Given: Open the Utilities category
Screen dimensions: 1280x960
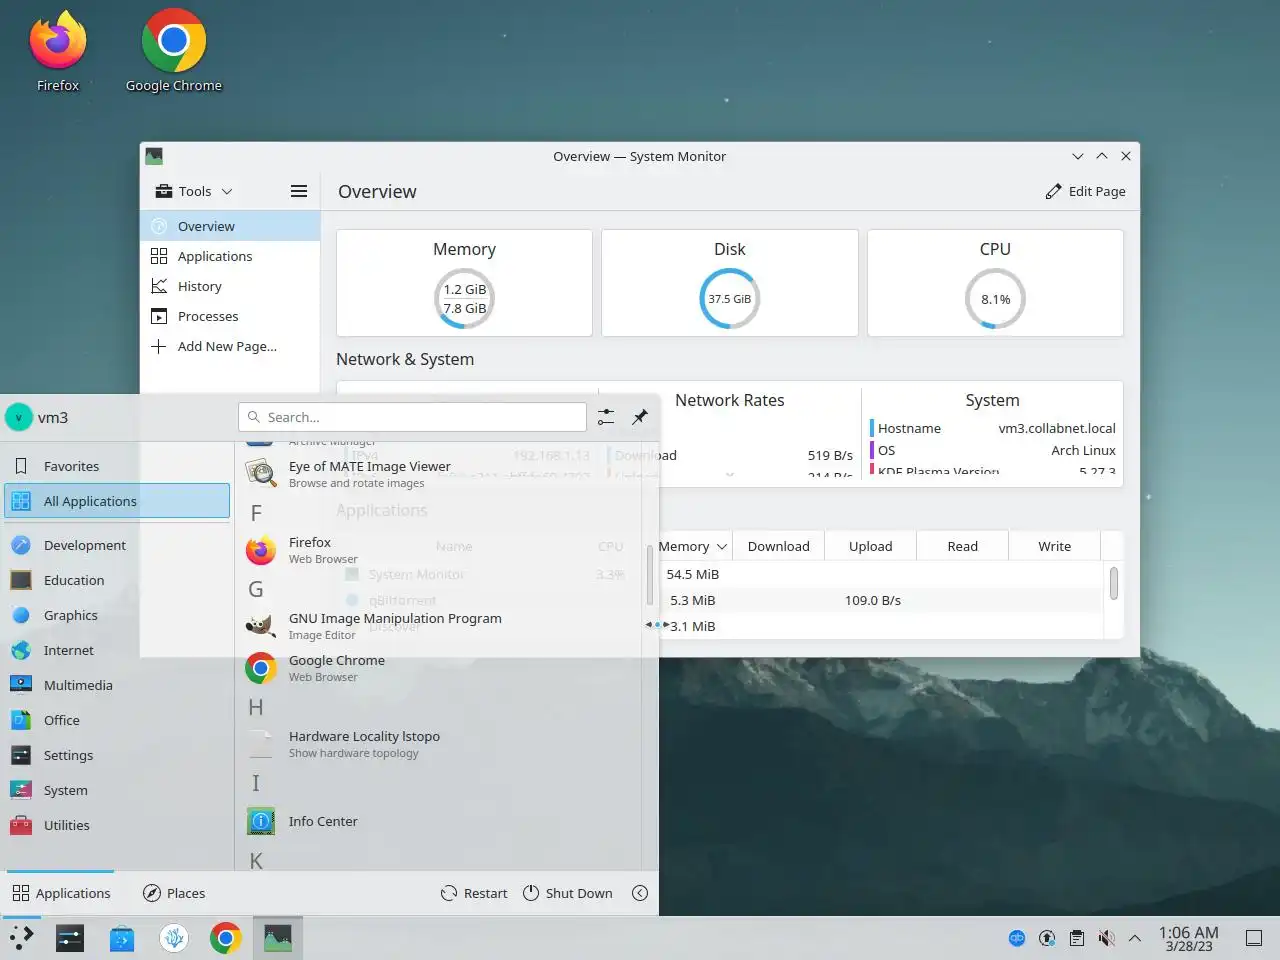Looking at the screenshot, I should [x=117, y=825].
